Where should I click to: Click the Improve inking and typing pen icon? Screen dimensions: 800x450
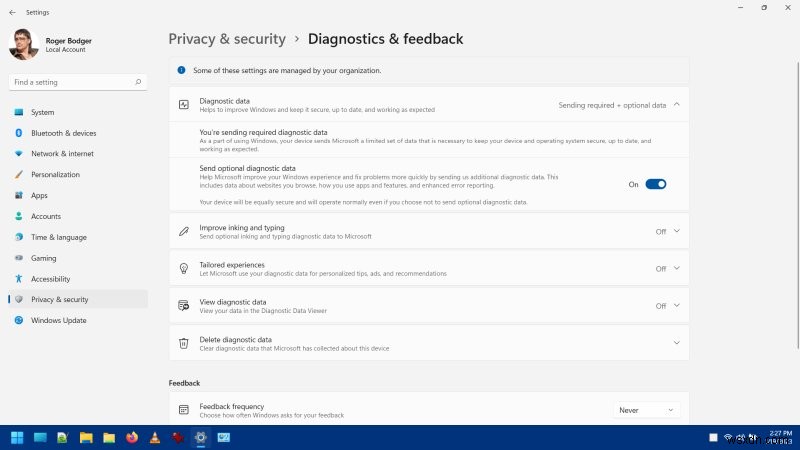point(184,232)
